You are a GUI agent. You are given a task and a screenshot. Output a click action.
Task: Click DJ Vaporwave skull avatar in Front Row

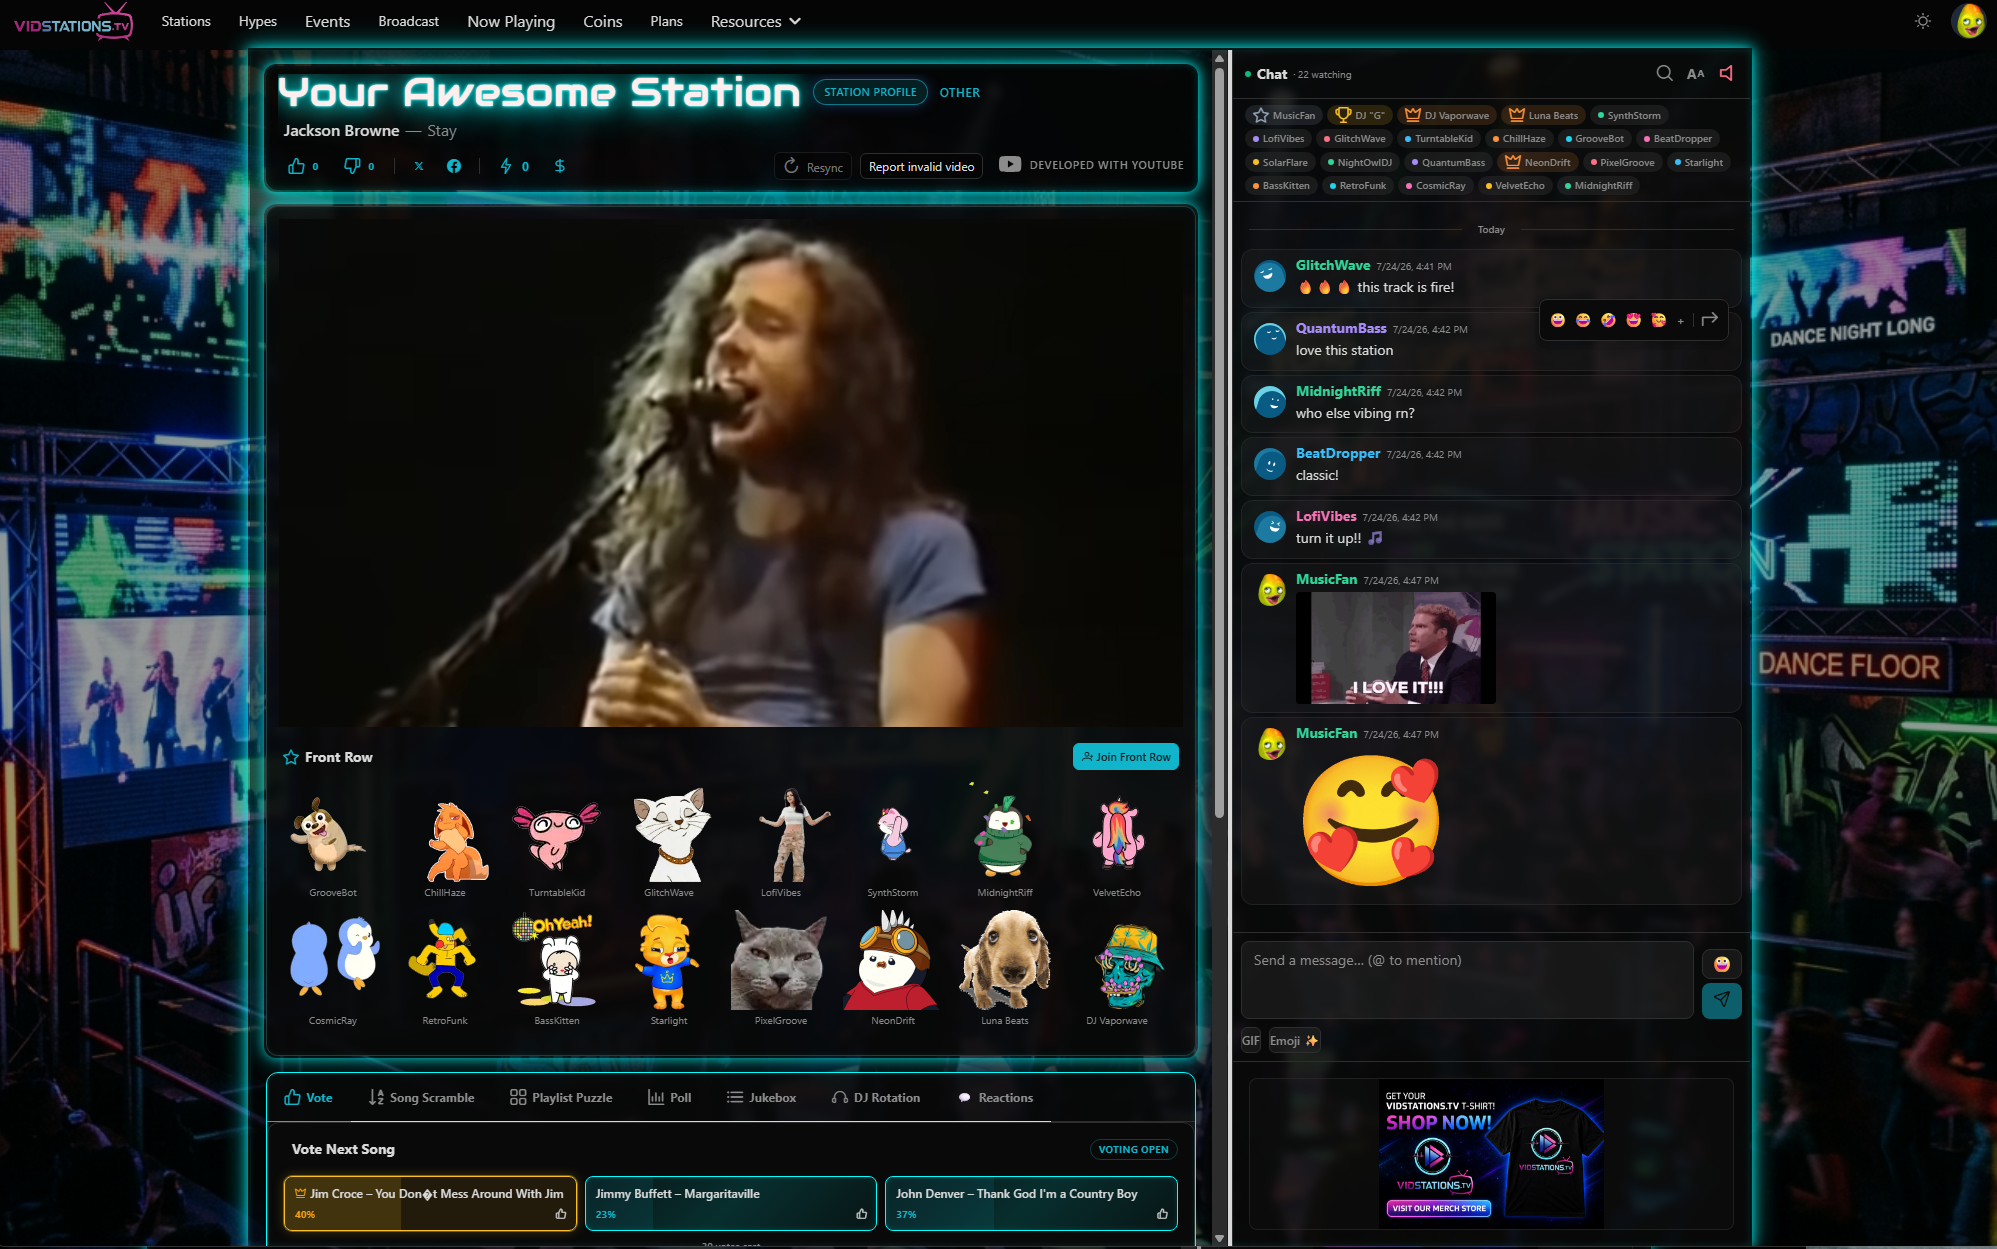1127,964
